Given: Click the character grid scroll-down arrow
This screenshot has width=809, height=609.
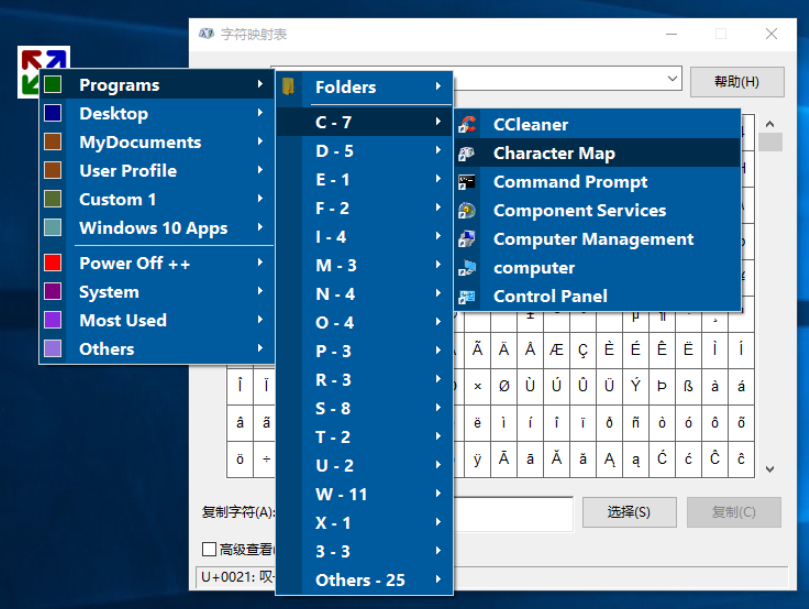Looking at the screenshot, I should tap(770, 469).
